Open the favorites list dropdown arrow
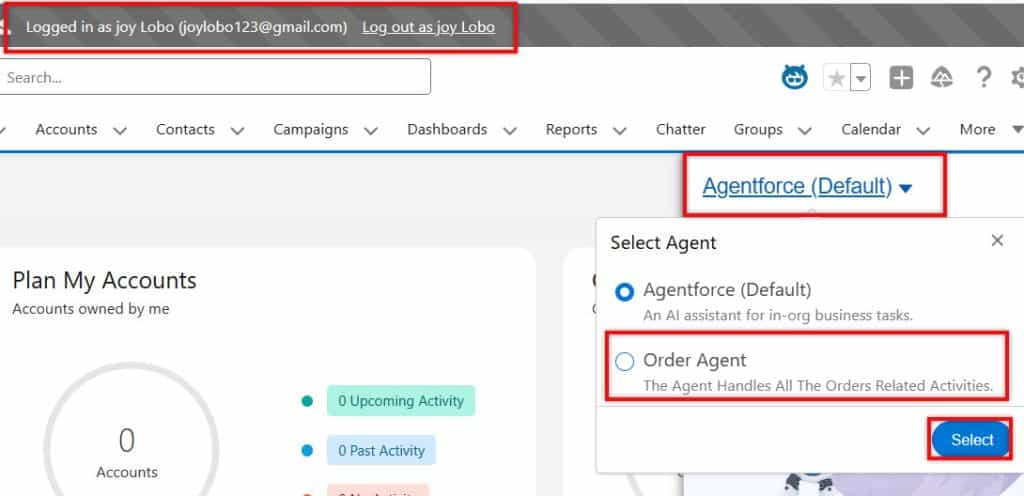Image resolution: width=1024 pixels, height=496 pixels. point(861,78)
